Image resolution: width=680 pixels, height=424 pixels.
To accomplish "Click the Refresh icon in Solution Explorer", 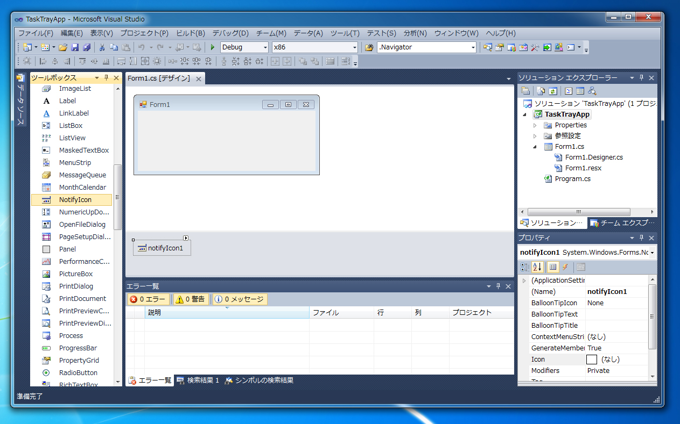I will 552,91.
